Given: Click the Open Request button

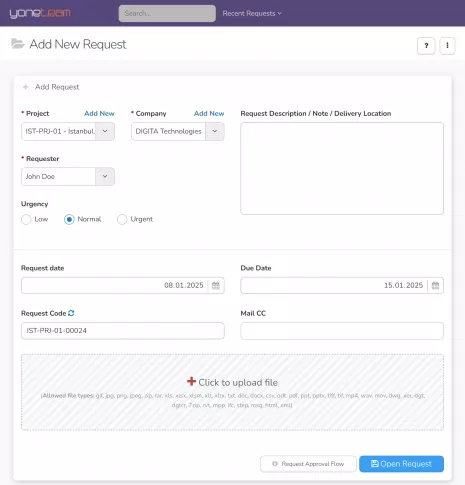Looking at the screenshot, I should 401,464.
